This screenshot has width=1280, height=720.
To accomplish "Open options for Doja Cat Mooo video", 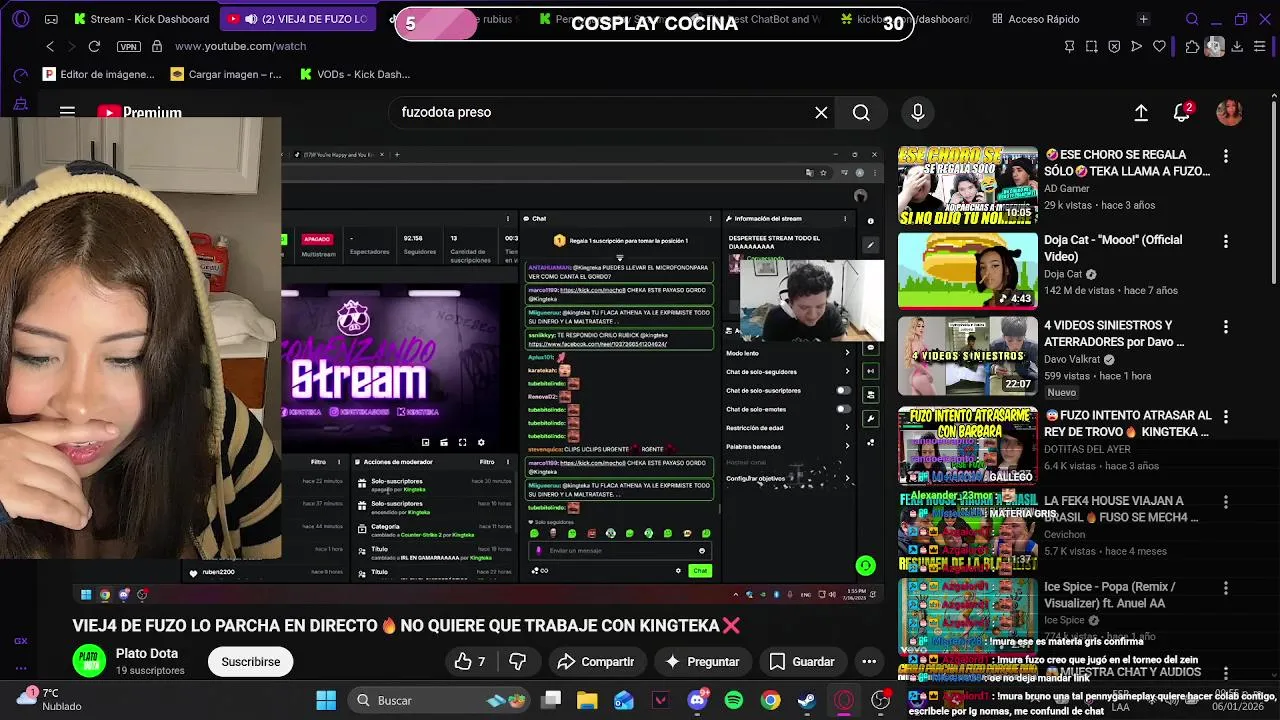I will tap(1225, 241).
